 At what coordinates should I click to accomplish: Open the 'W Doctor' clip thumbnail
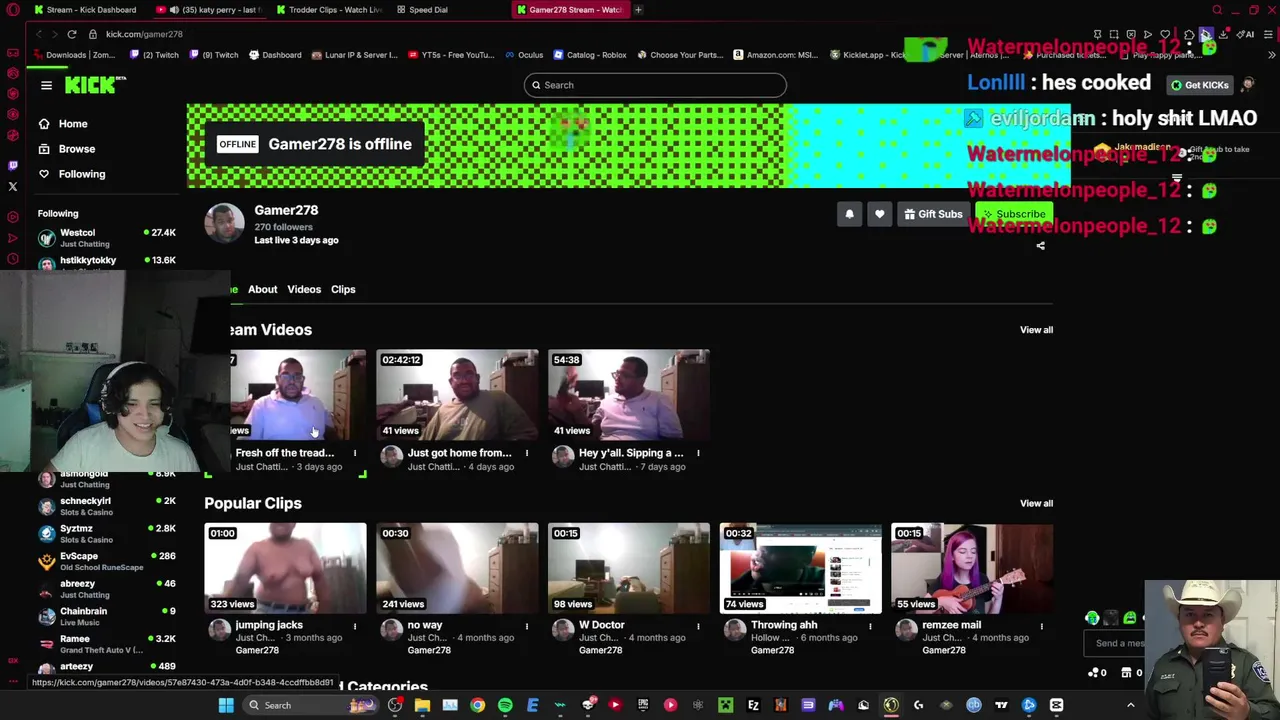(629, 568)
